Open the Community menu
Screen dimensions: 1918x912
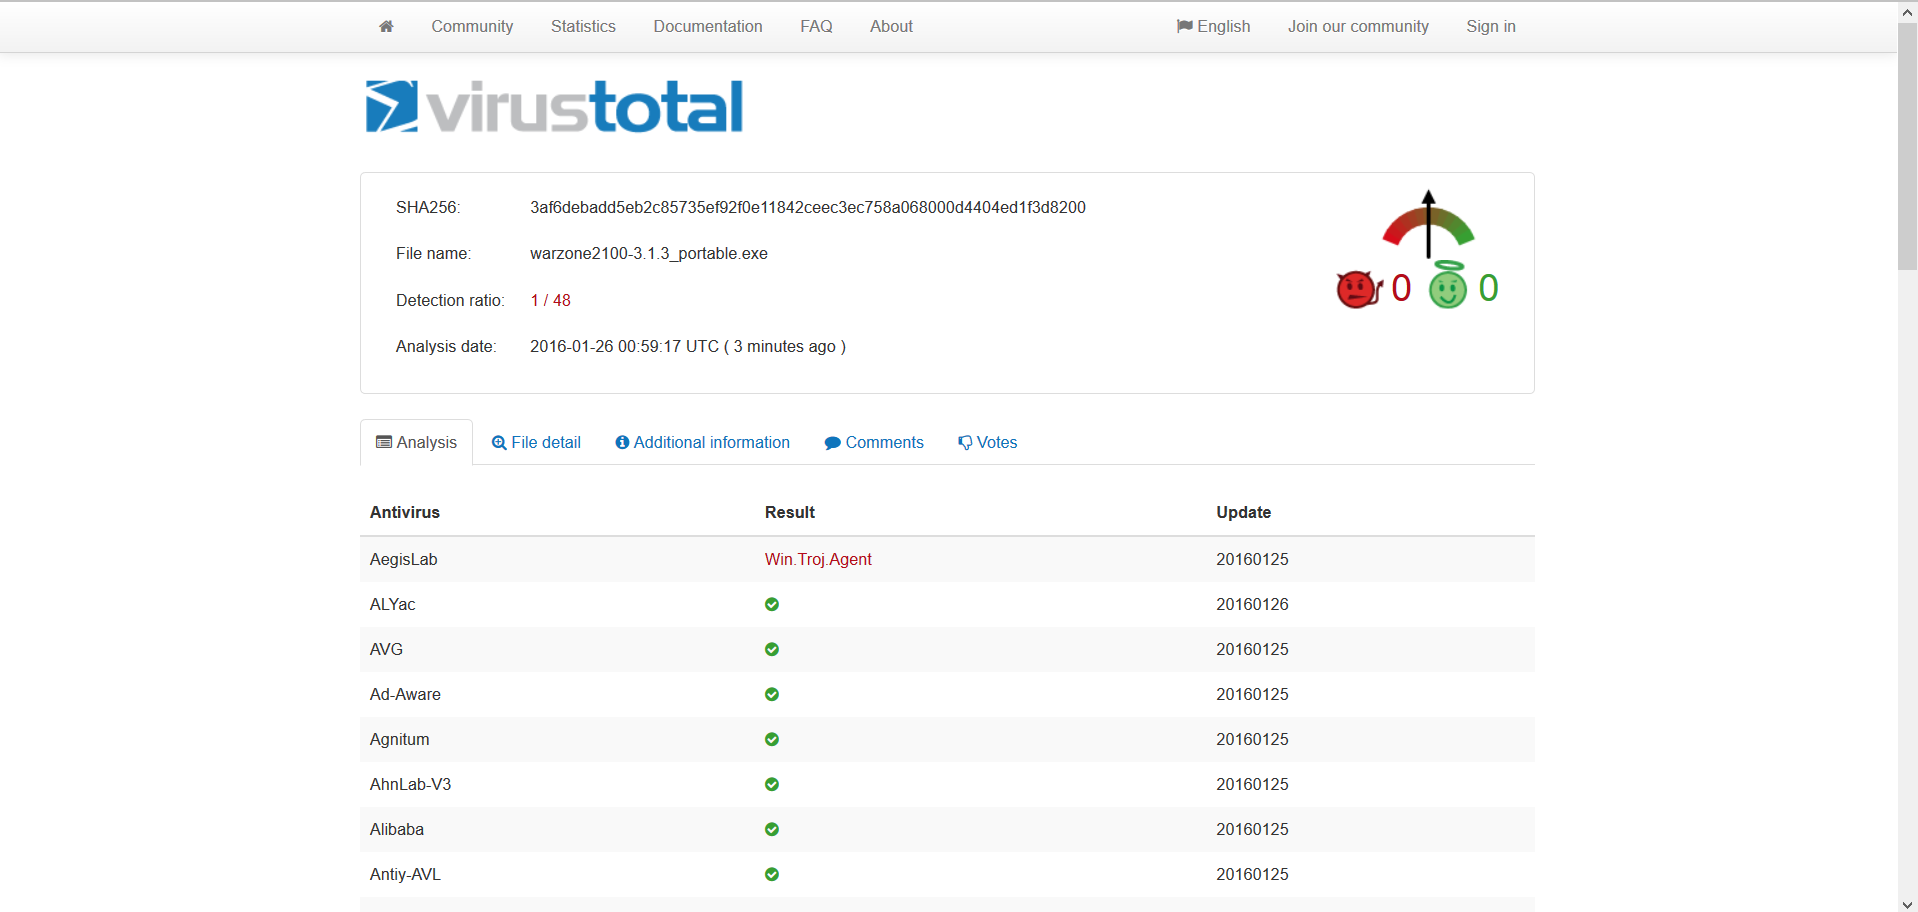pyautogui.click(x=472, y=26)
